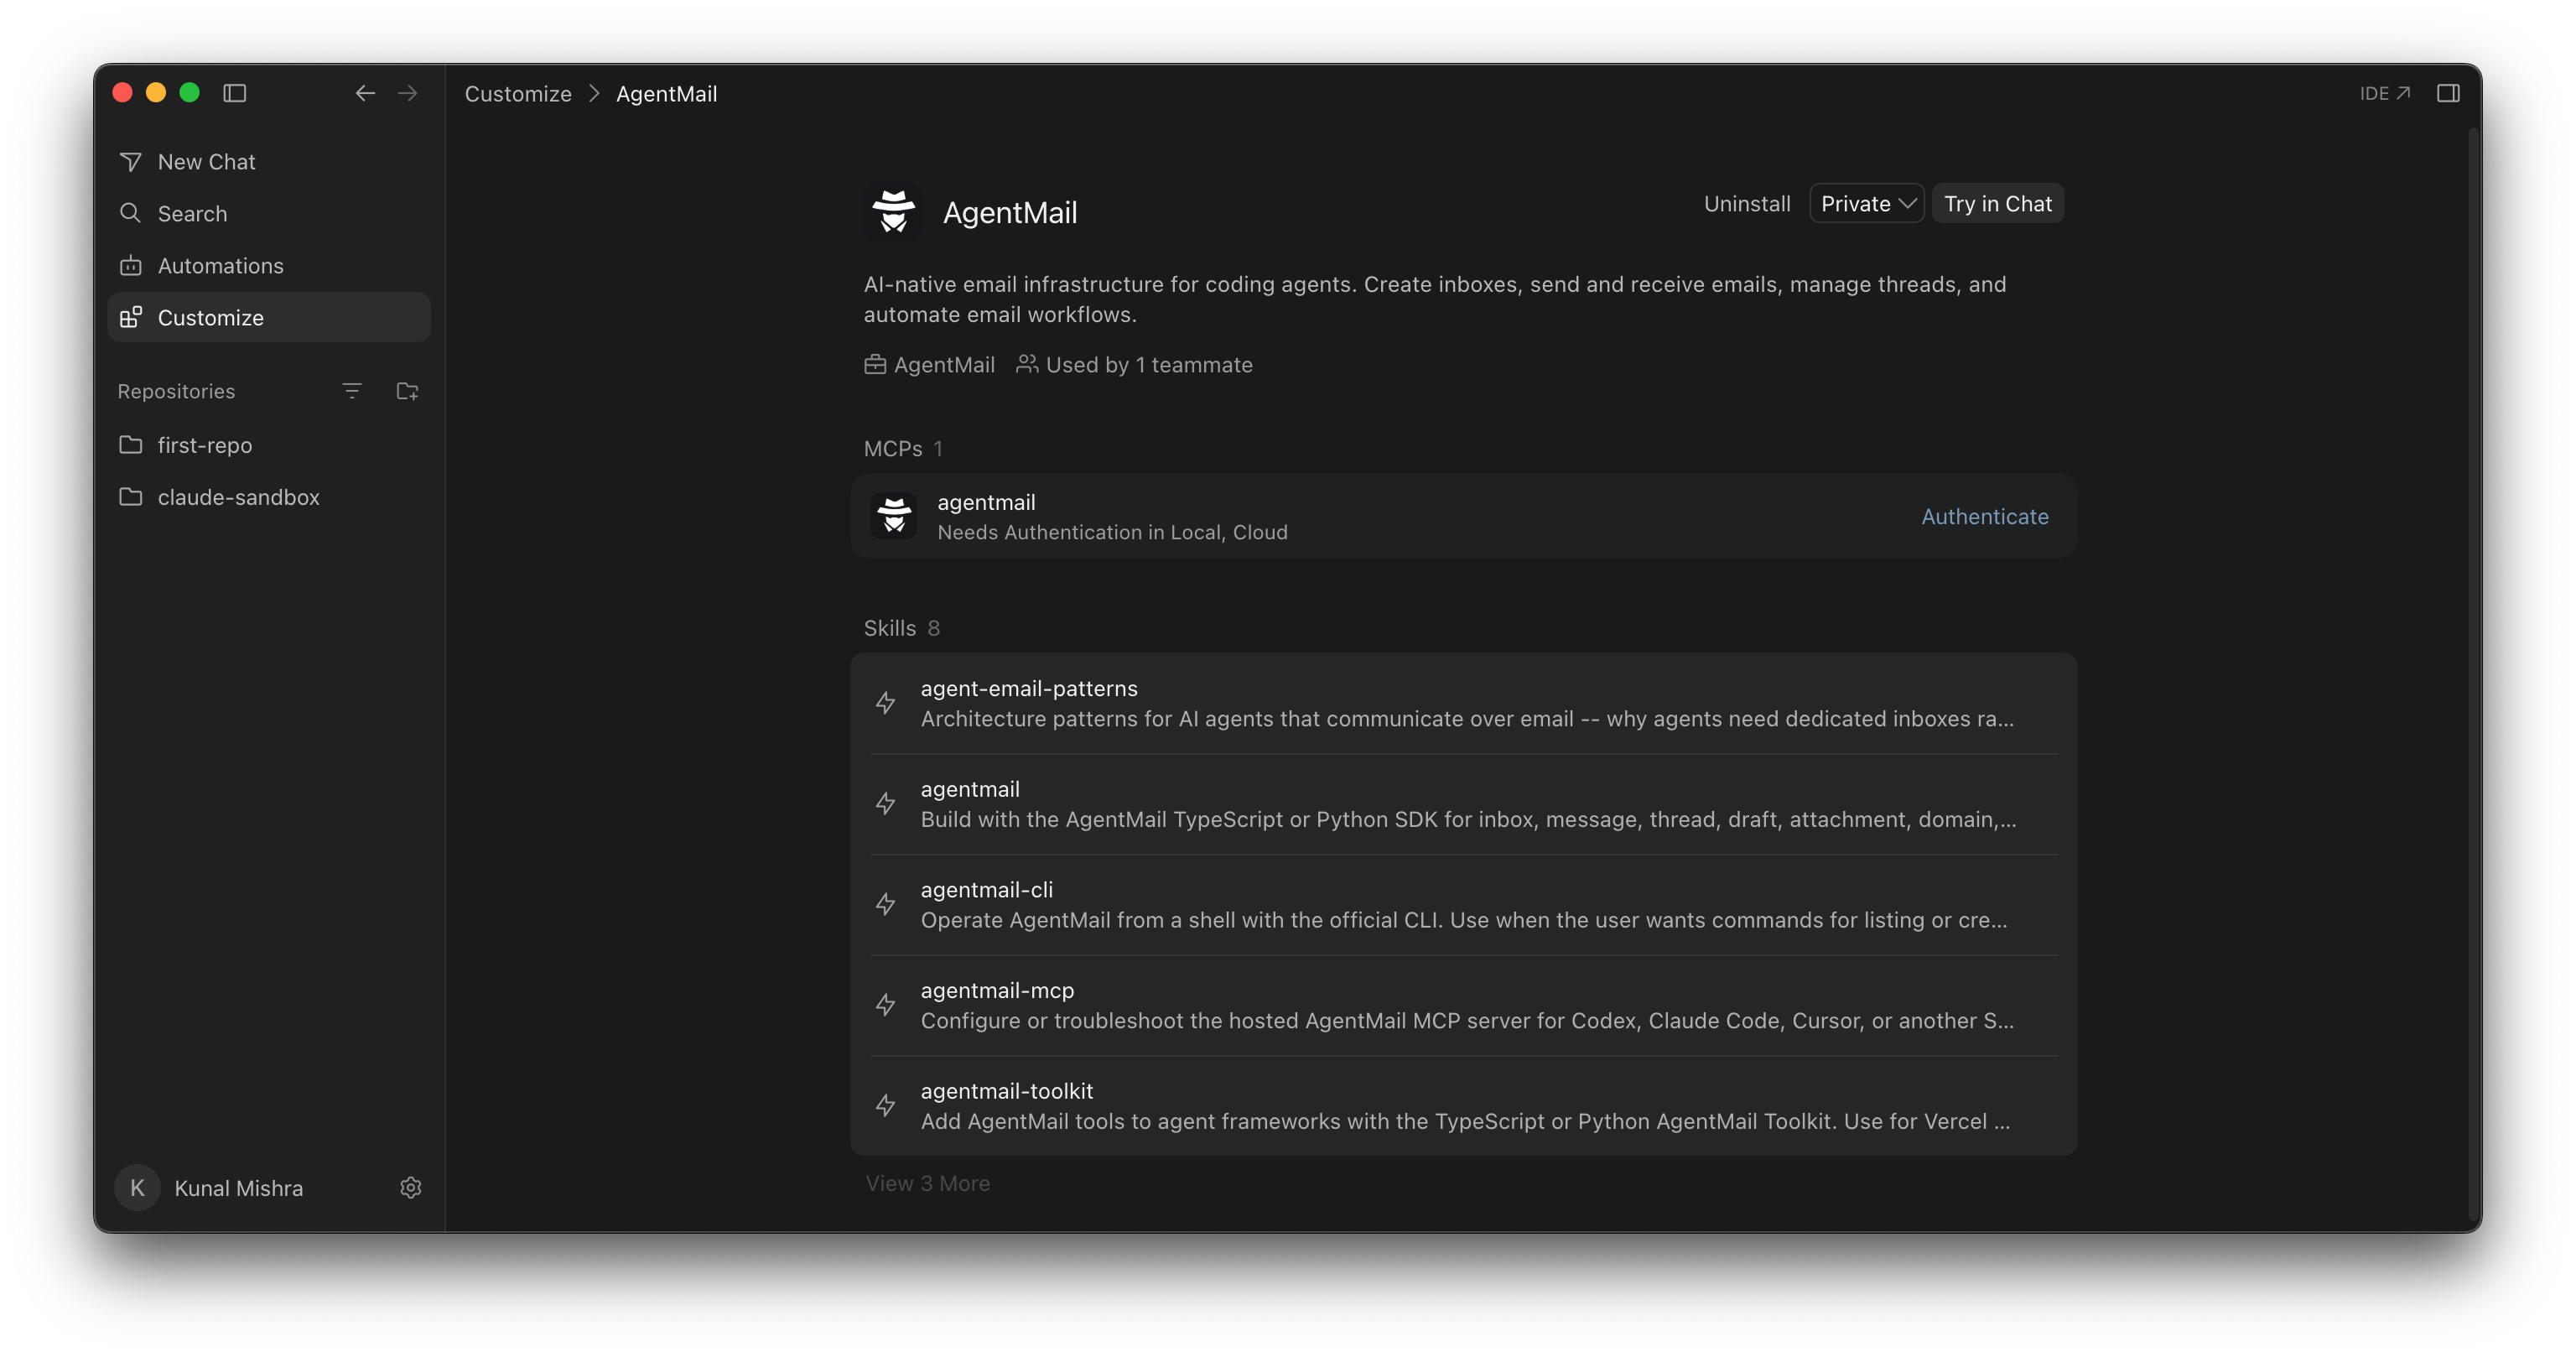Screen dimensions: 2576x1357
Task: Filter the repositories list
Action: pyautogui.click(x=352, y=391)
